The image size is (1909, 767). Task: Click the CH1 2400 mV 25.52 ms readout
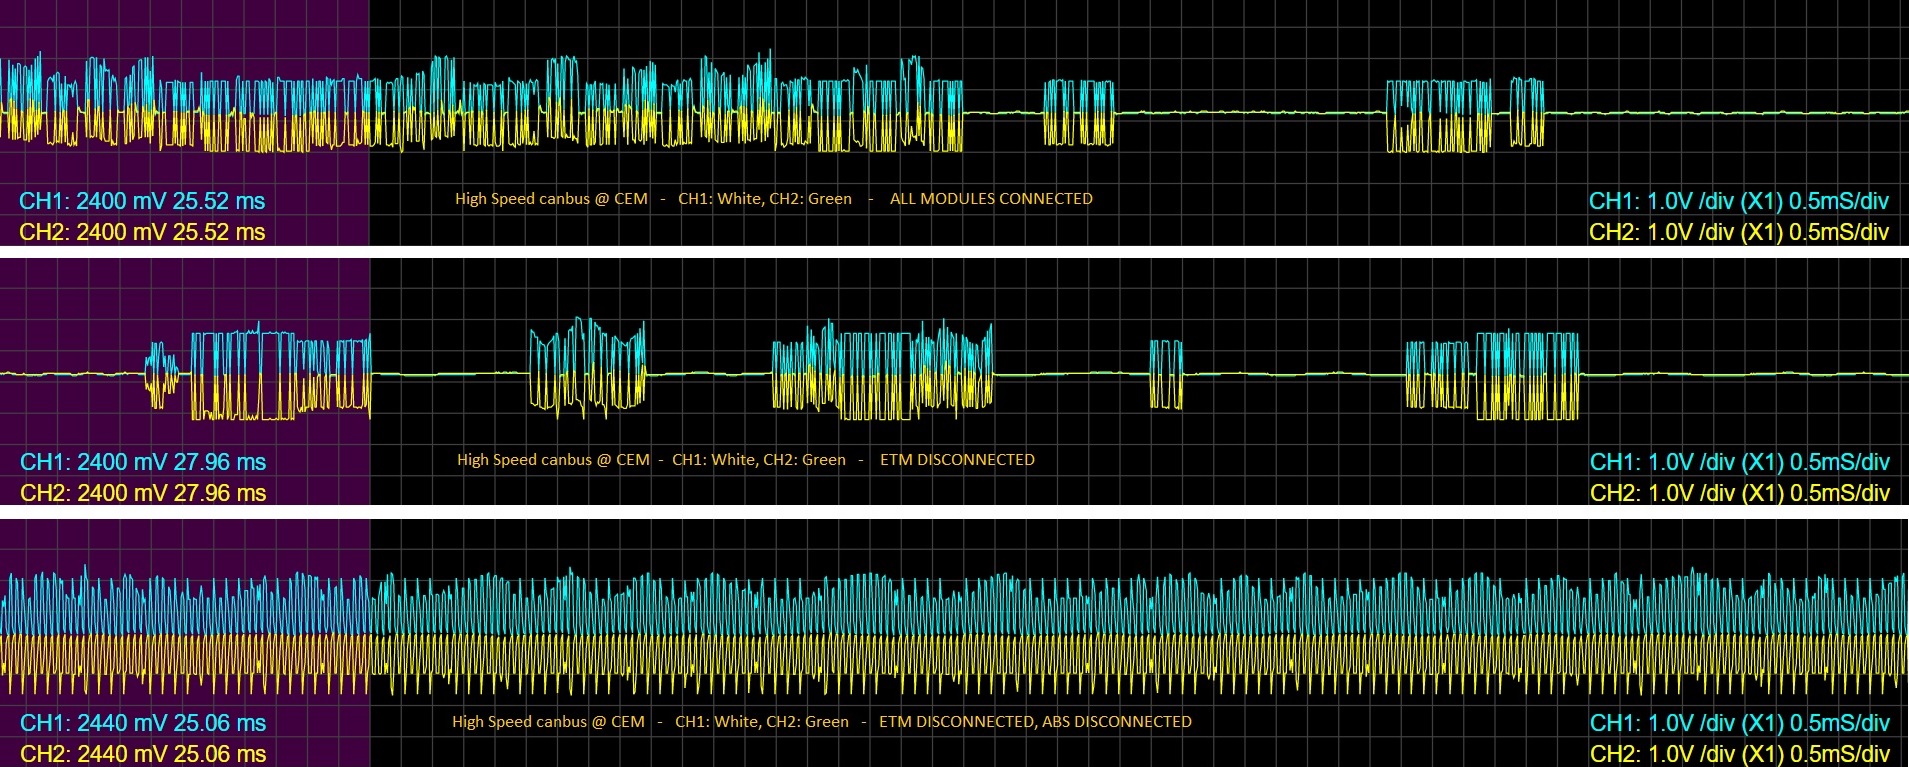tap(142, 201)
